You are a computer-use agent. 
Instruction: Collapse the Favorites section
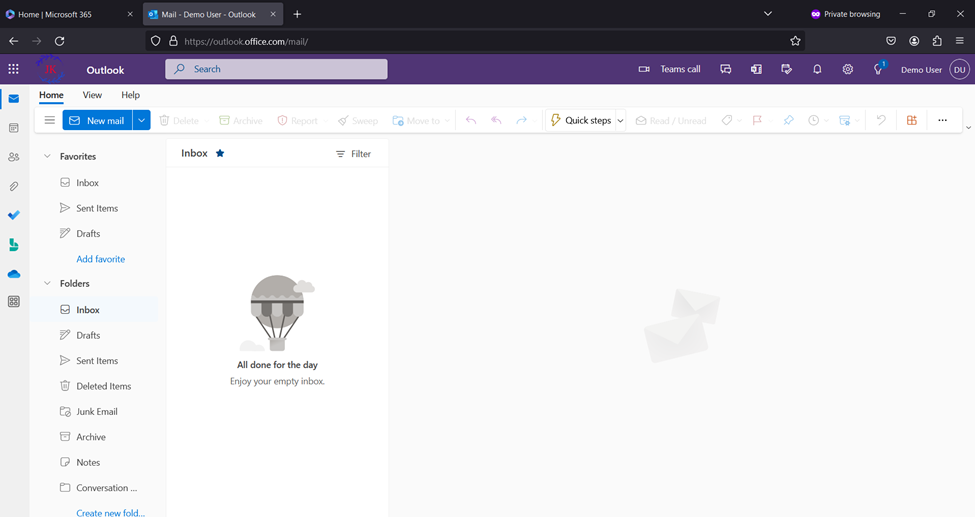click(47, 156)
